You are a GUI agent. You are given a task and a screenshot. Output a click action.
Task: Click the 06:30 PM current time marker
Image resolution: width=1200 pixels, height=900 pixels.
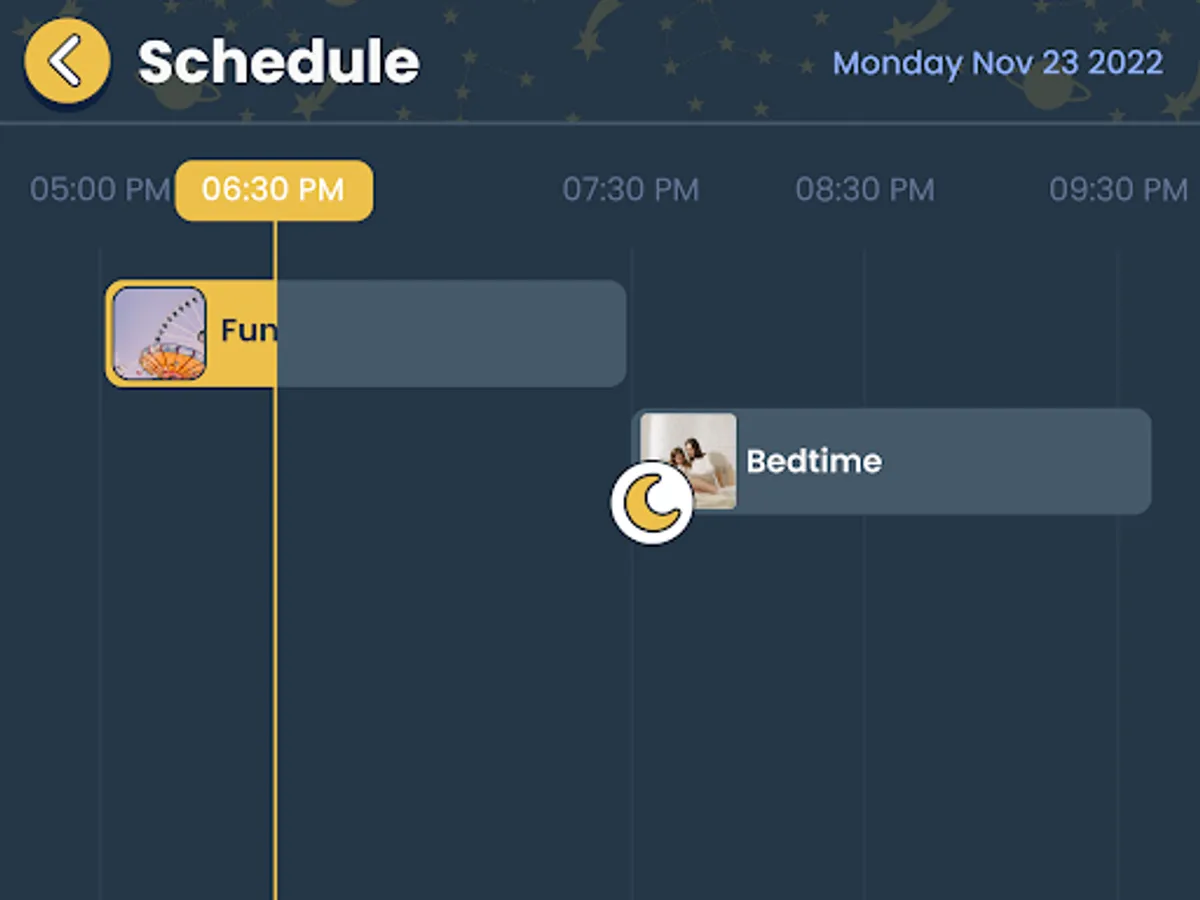pyautogui.click(x=273, y=190)
